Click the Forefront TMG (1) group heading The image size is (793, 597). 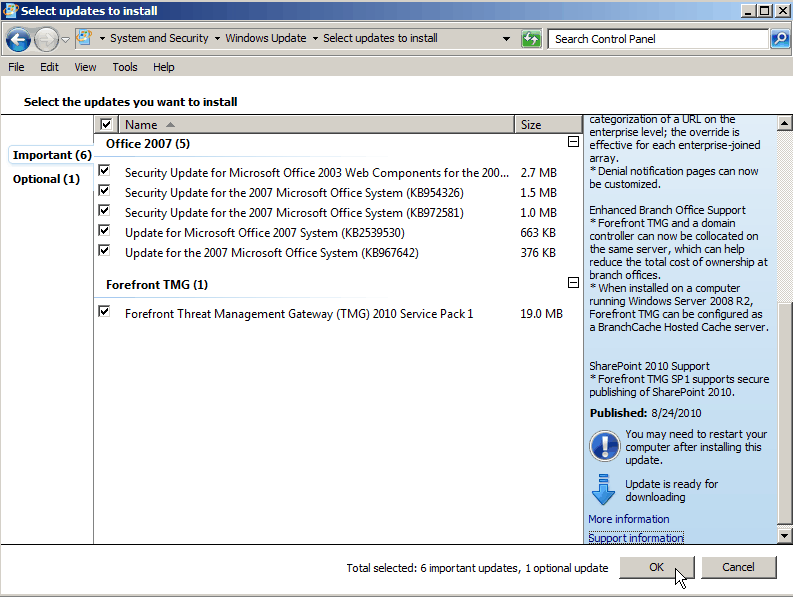tap(157, 285)
